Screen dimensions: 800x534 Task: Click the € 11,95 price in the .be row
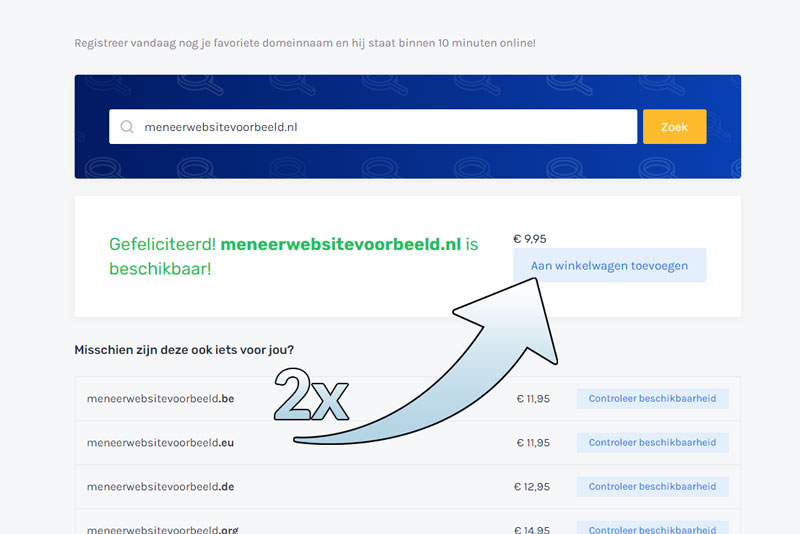click(533, 399)
